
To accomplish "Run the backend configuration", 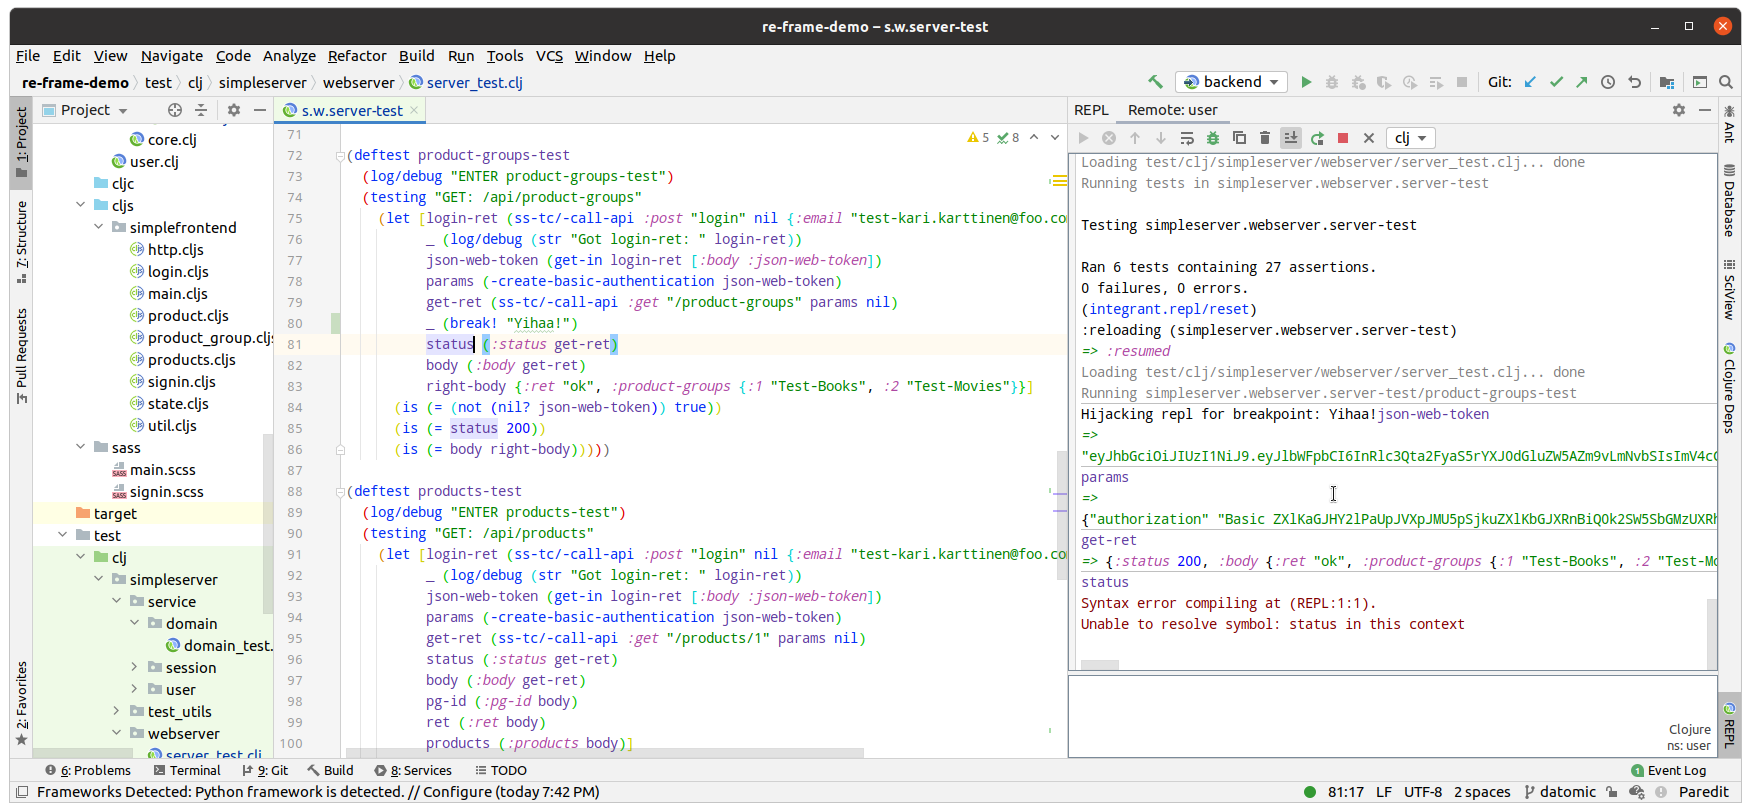I will (1306, 82).
